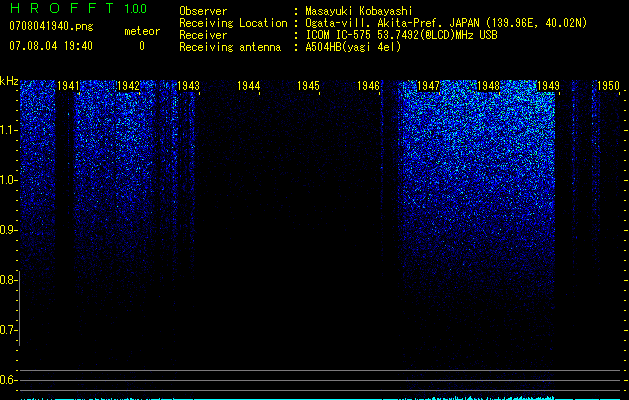Click the Receiving antenna value A504HB(yagi 4el)

353,47
